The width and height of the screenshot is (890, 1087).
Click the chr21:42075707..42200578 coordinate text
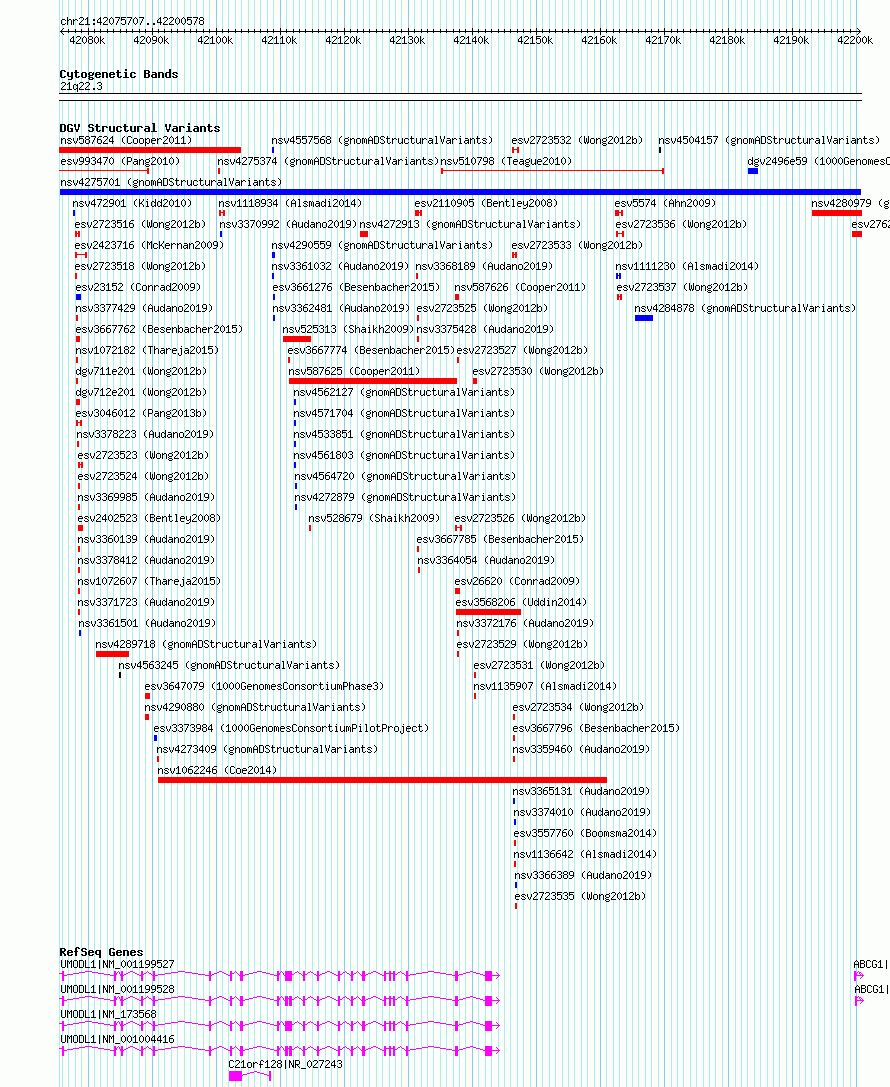[x=132, y=21]
